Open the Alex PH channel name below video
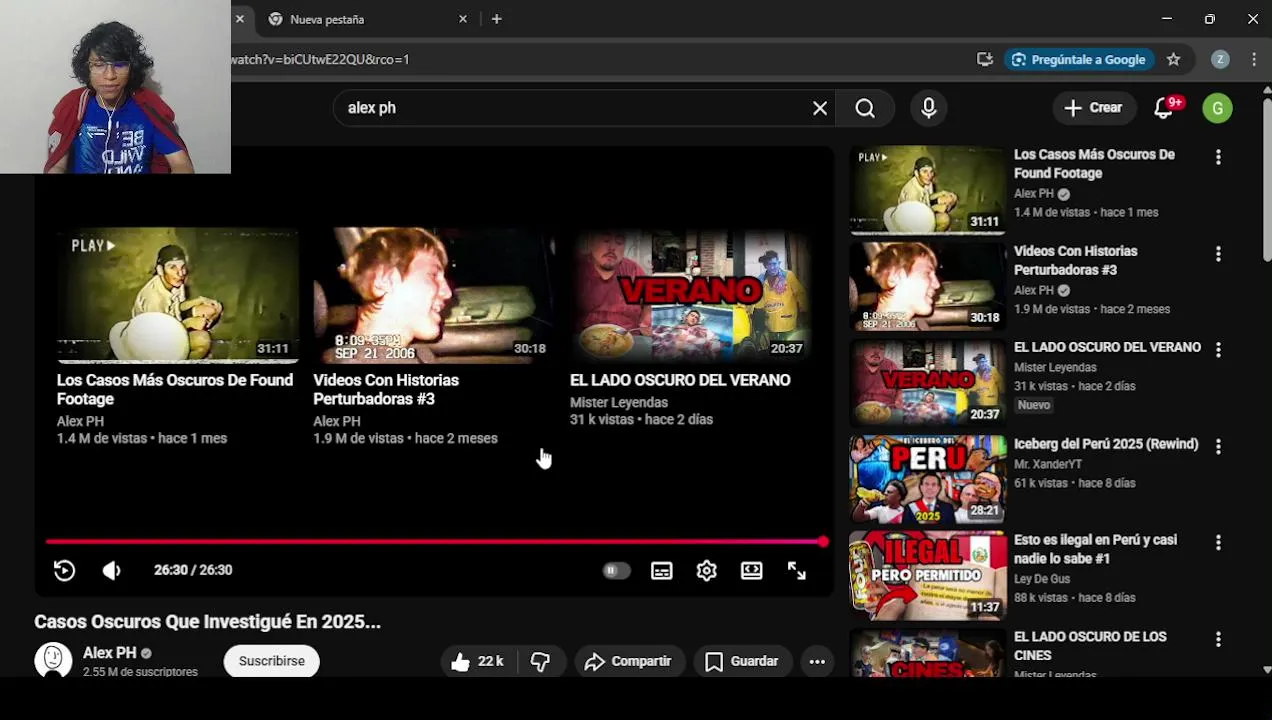 click(109, 652)
